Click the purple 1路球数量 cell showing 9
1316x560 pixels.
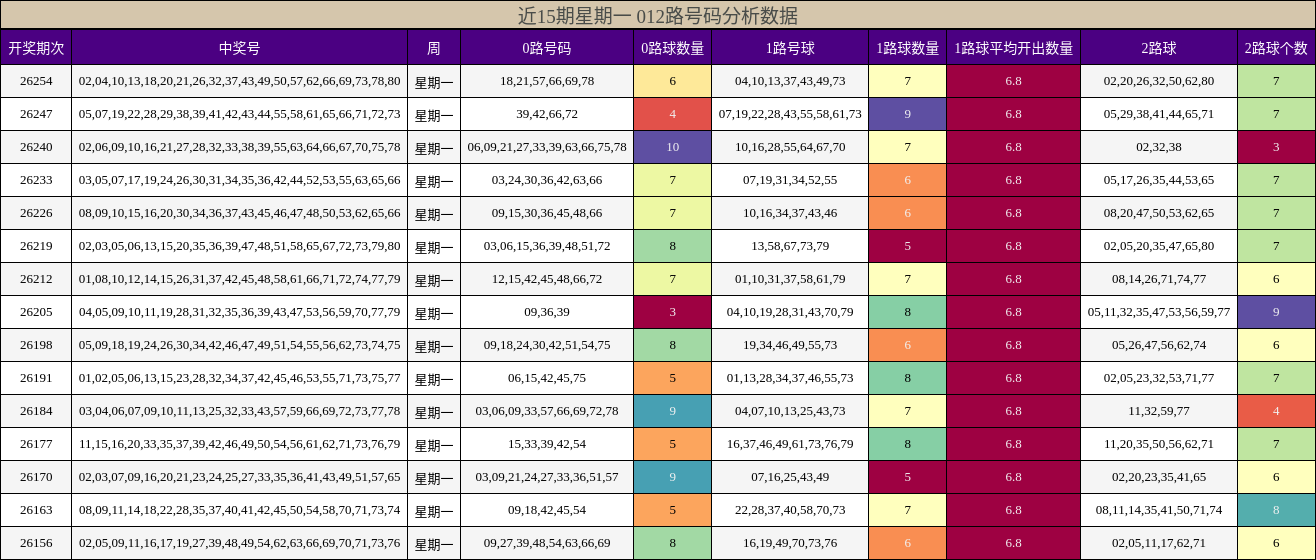click(908, 114)
